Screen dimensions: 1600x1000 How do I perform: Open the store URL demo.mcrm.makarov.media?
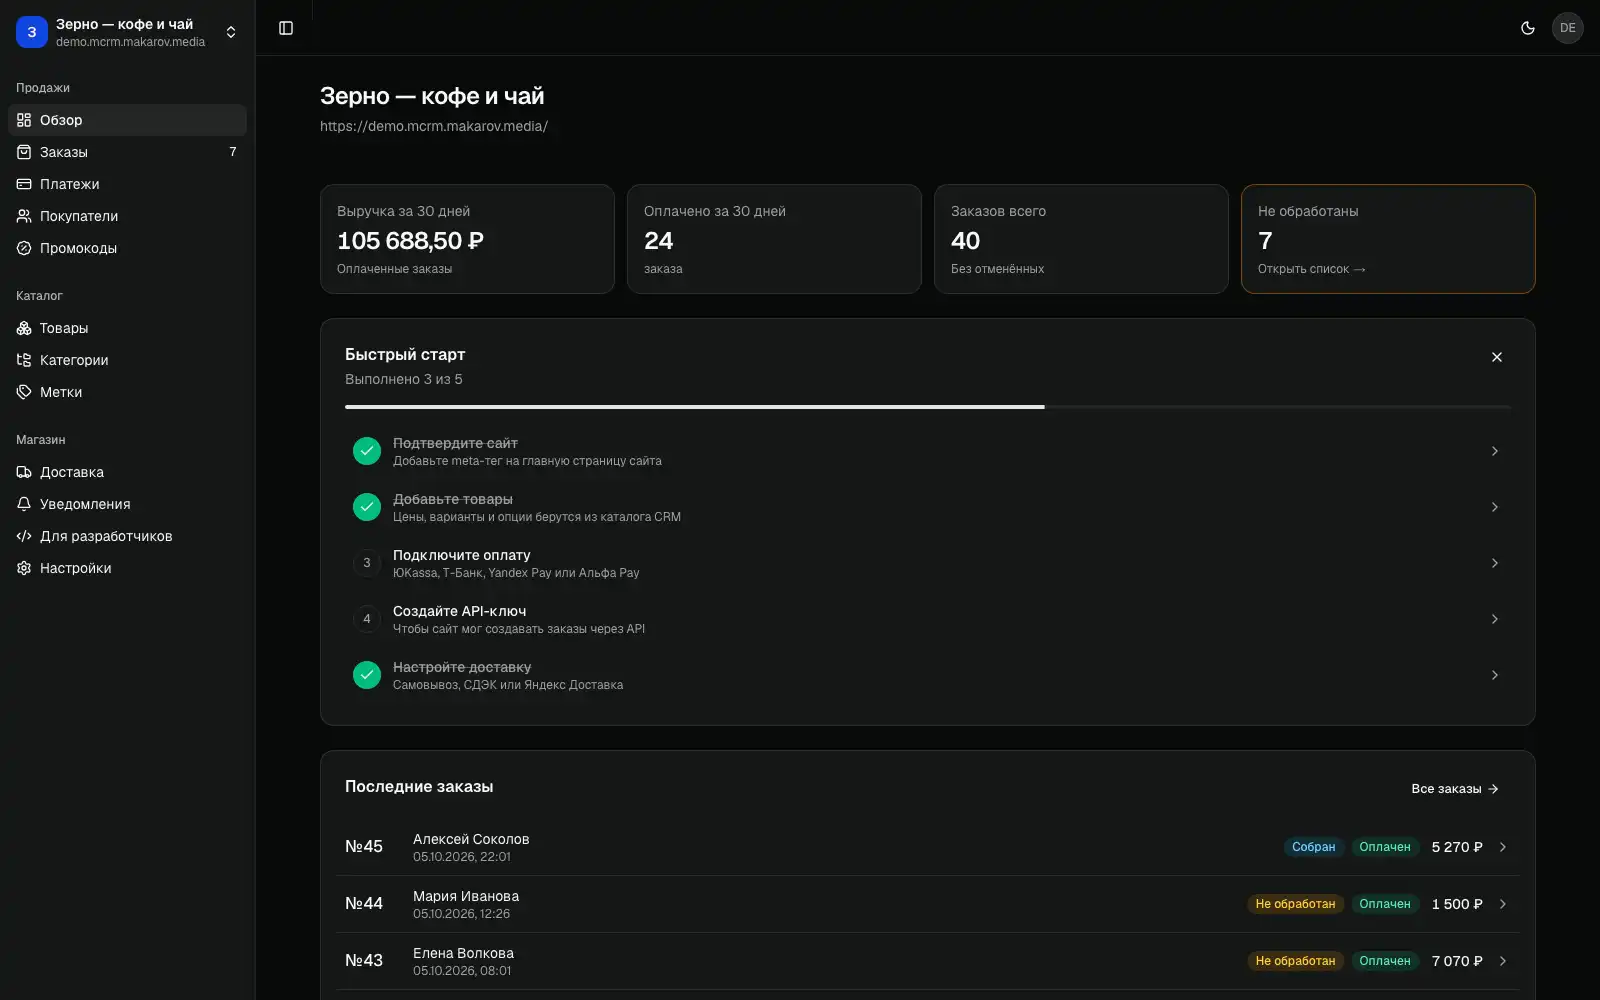pyautogui.click(x=434, y=126)
